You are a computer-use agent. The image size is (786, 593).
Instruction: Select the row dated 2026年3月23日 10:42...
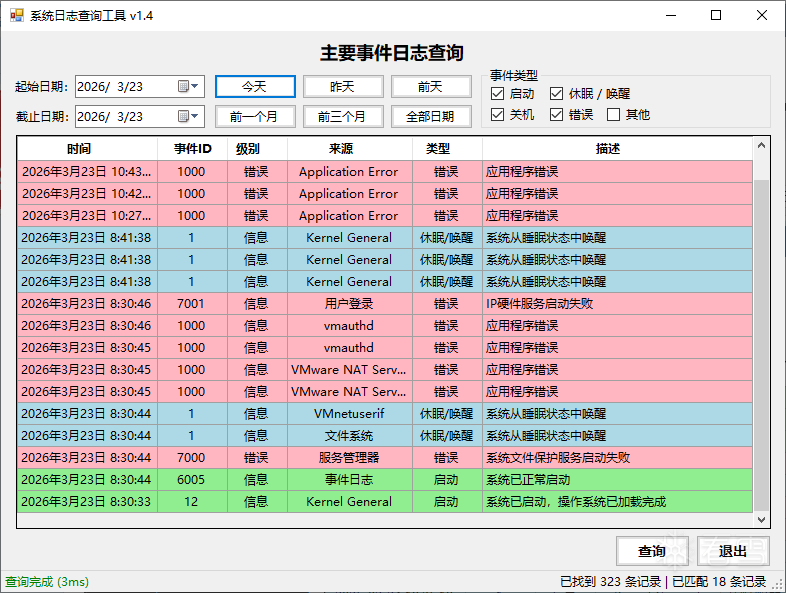click(384, 194)
